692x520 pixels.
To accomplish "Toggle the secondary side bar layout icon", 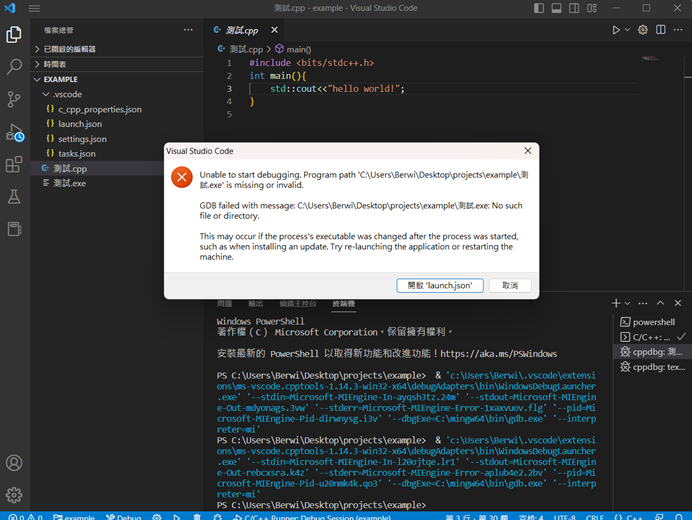I will pos(574,8).
